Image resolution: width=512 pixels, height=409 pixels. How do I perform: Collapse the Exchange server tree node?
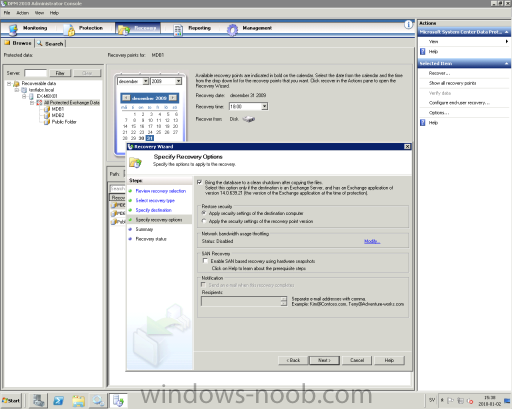click(x=24, y=96)
